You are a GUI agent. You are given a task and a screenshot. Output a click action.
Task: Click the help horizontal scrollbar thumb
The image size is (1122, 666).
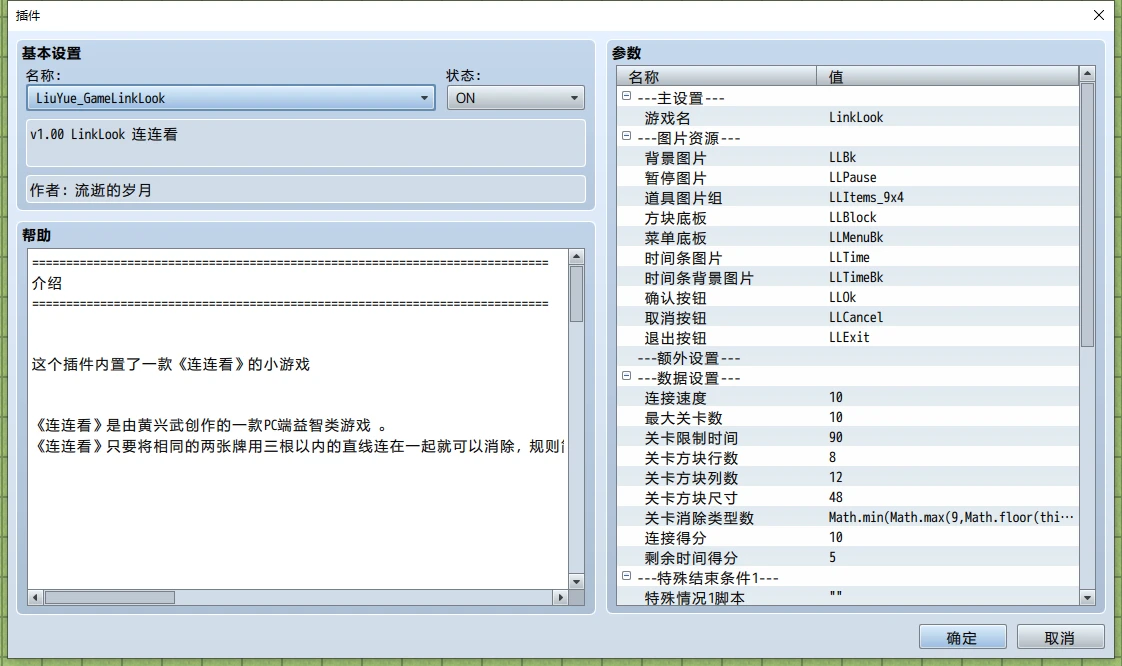point(109,597)
